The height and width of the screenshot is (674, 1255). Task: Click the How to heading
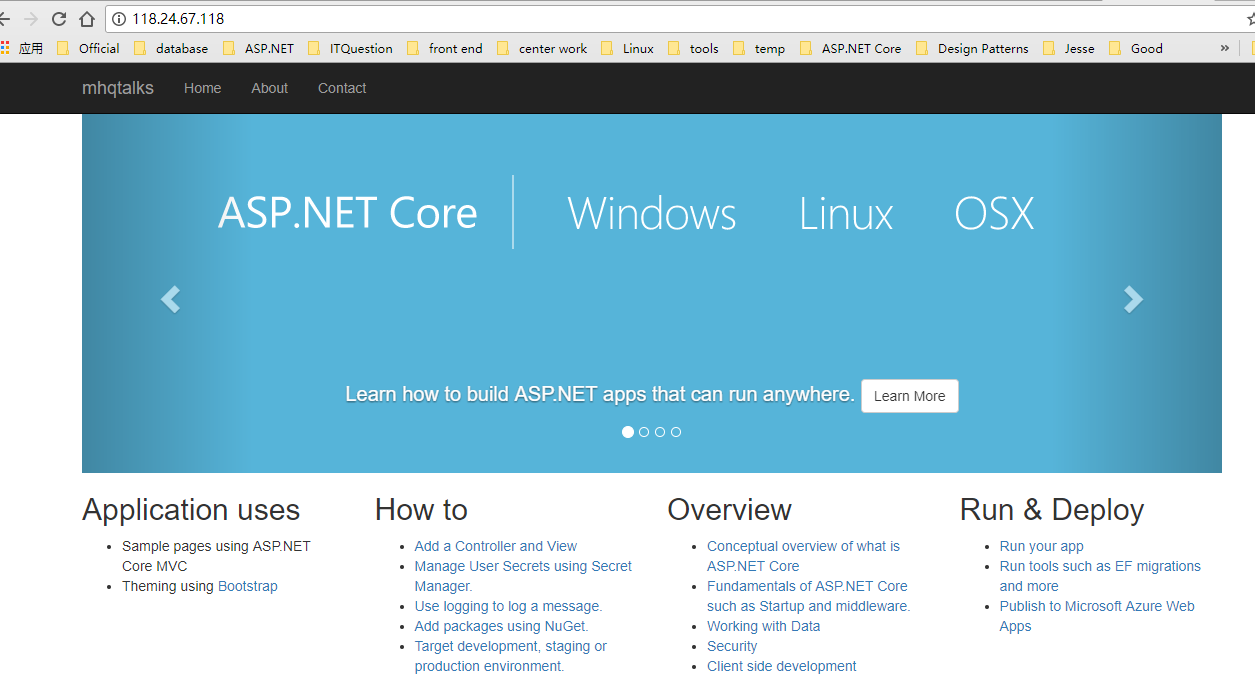point(421,510)
